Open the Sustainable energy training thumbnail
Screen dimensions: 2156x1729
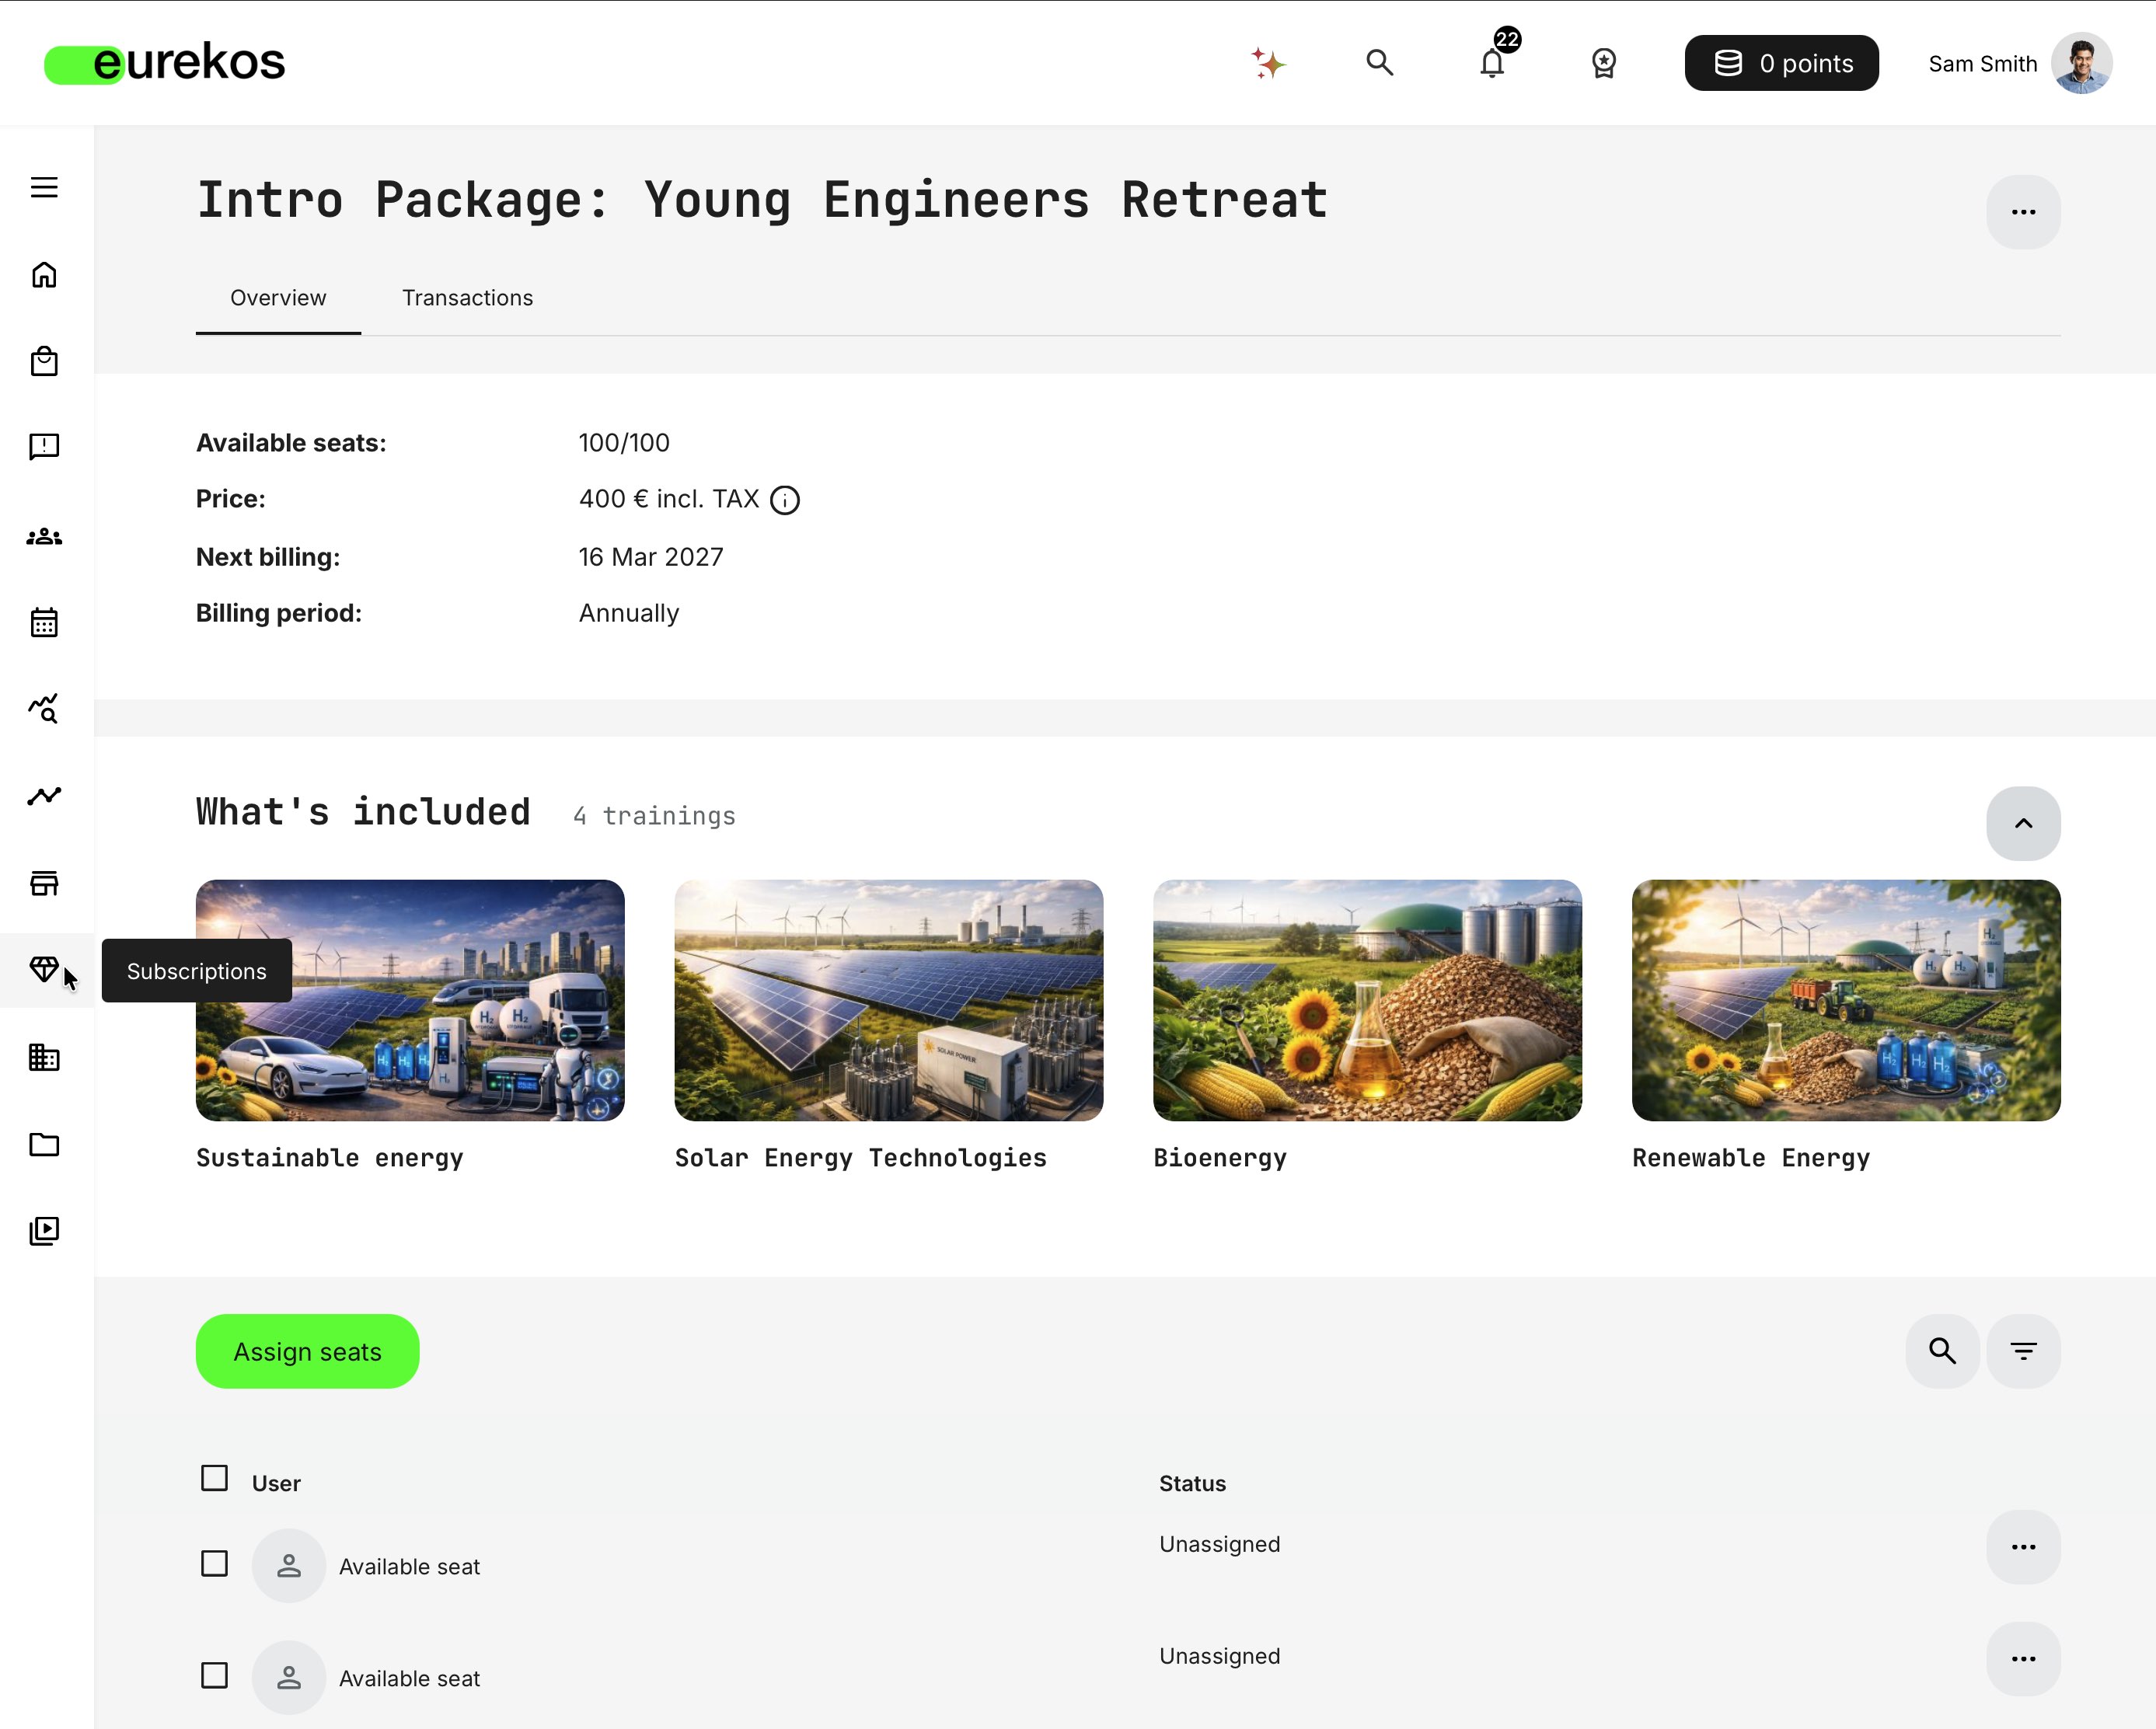(409, 999)
